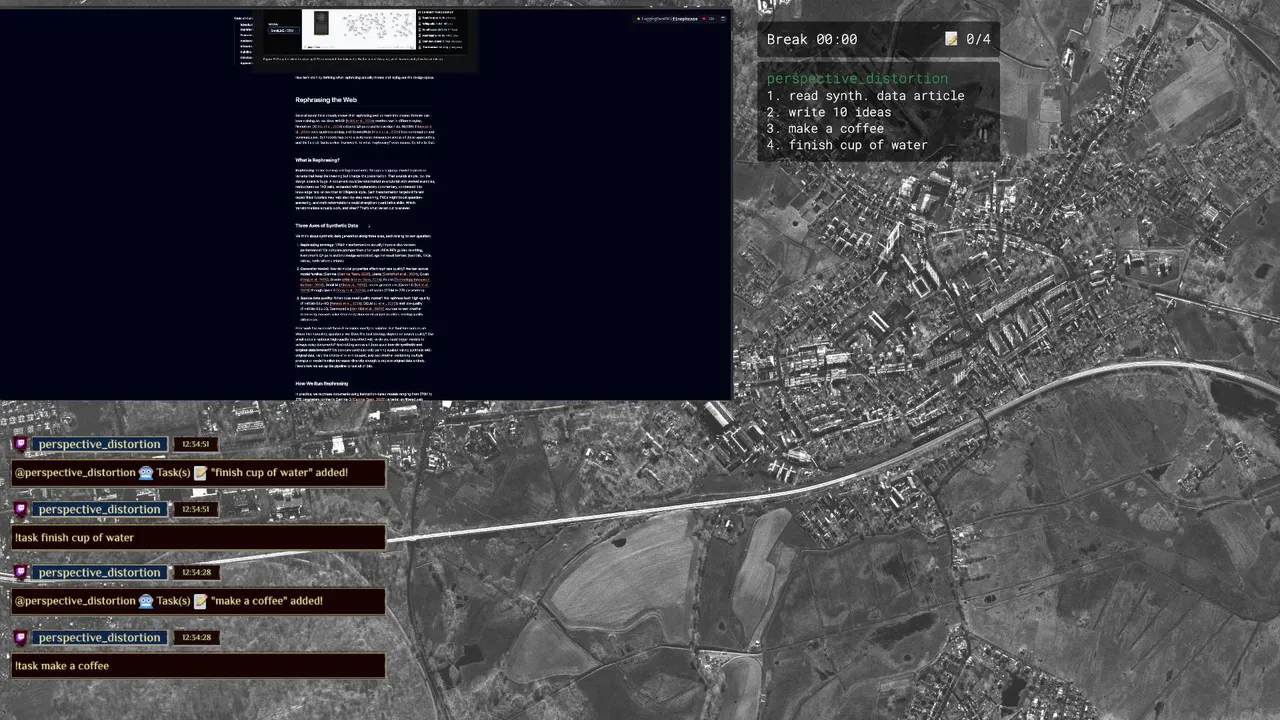Click username above '!task finish cup of water' message
This screenshot has height=720, width=1280.
pos(99,509)
